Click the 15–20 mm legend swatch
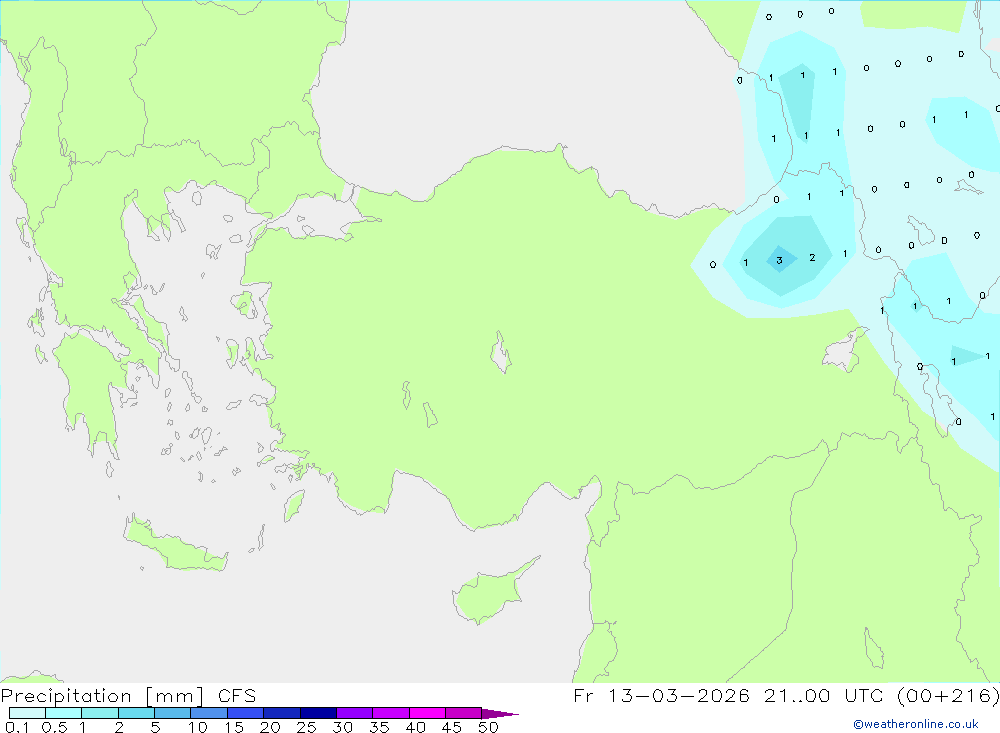Viewport: 1000px width, 733px height. (245, 713)
